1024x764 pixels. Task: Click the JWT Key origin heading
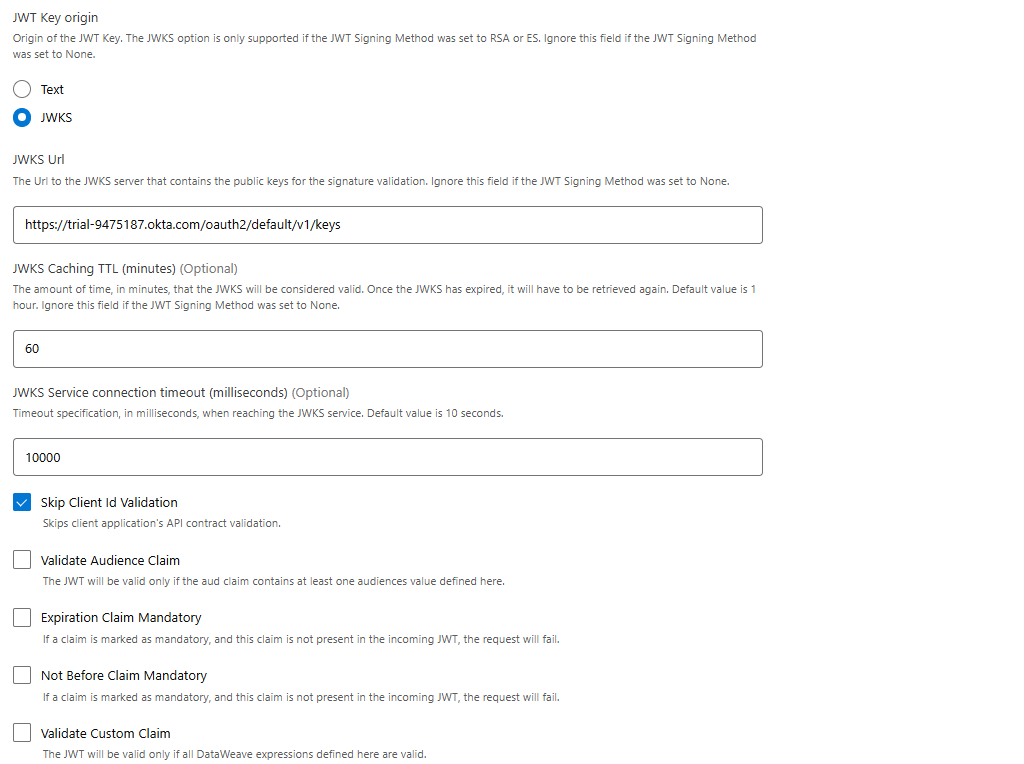click(x=55, y=17)
